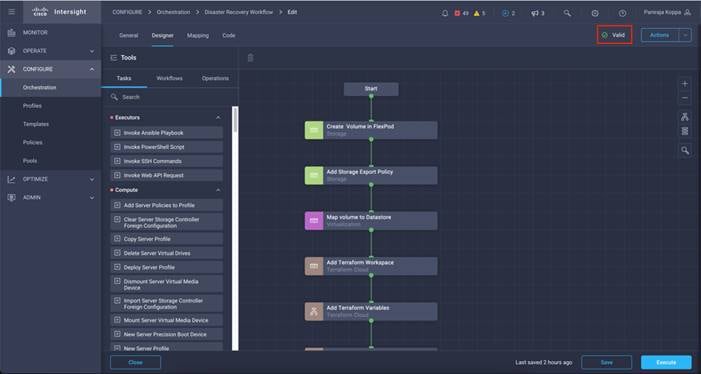Image resolution: width=701 pixels, height=374 pixels.
Task: Collapse the Compute task group
Action: point(218,190)
